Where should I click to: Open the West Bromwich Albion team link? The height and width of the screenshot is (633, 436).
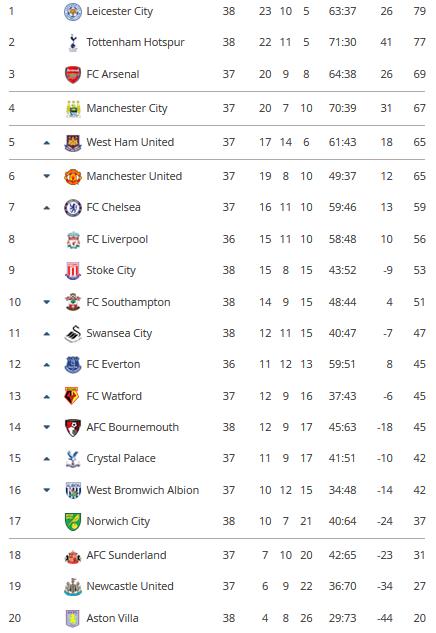click(x=143, y=490)
